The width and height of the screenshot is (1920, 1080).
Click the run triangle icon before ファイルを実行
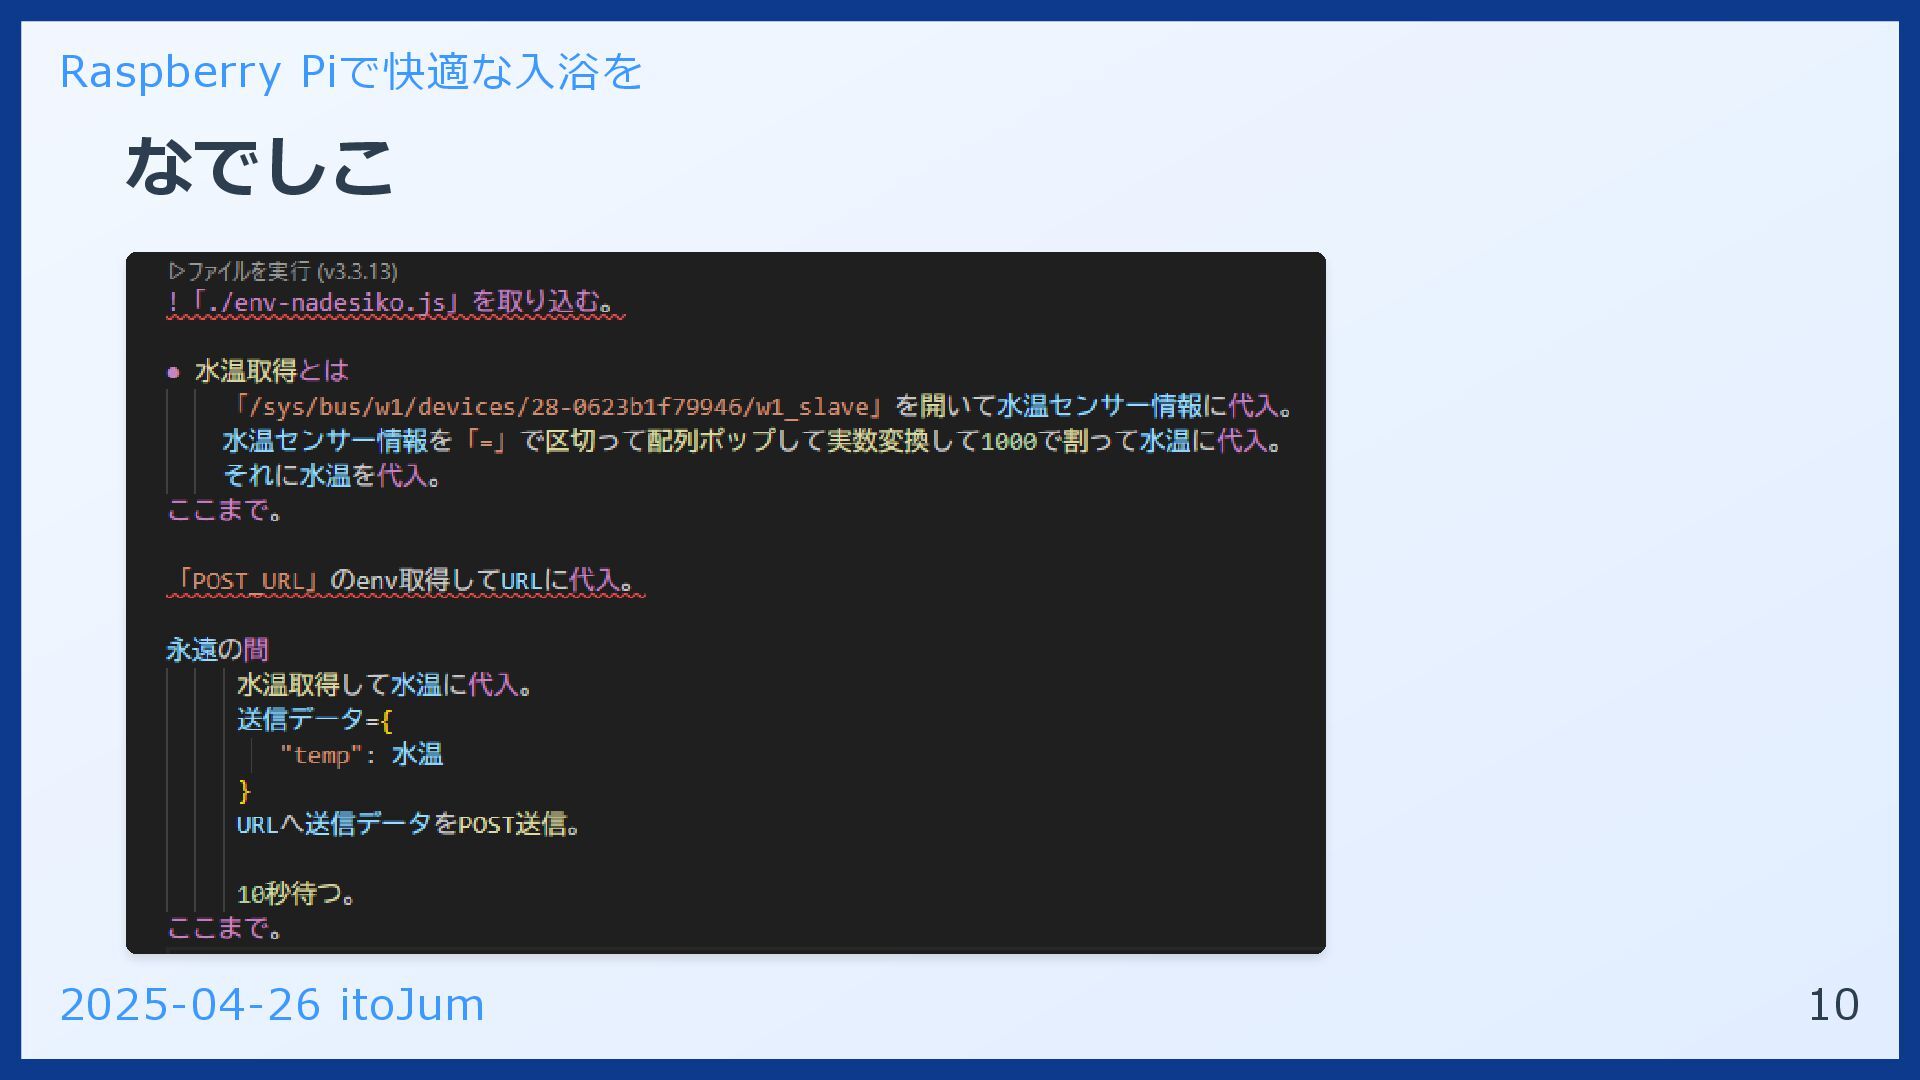pyautogui.click(x=177, y=271)
